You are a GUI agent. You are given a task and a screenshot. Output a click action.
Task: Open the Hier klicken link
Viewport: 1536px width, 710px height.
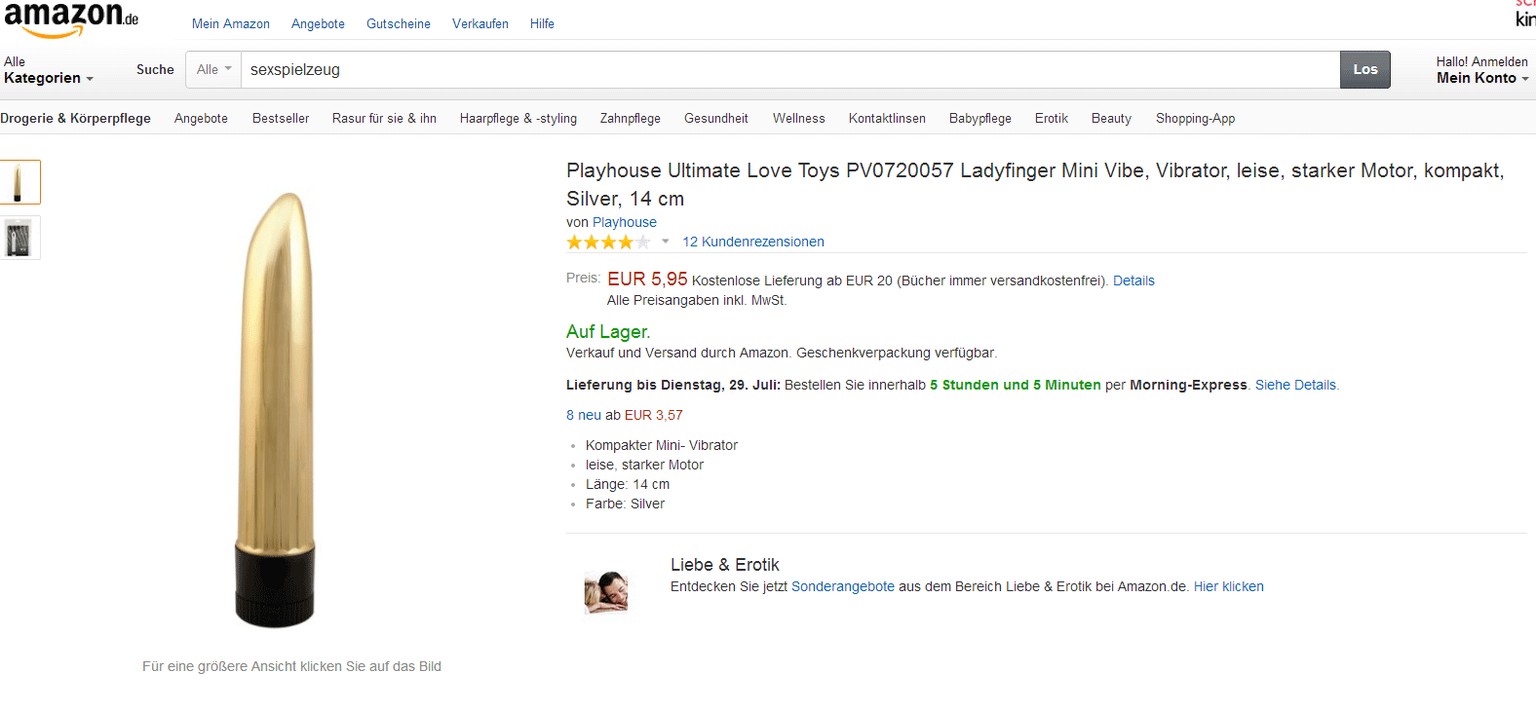[x=1228, y=587]
